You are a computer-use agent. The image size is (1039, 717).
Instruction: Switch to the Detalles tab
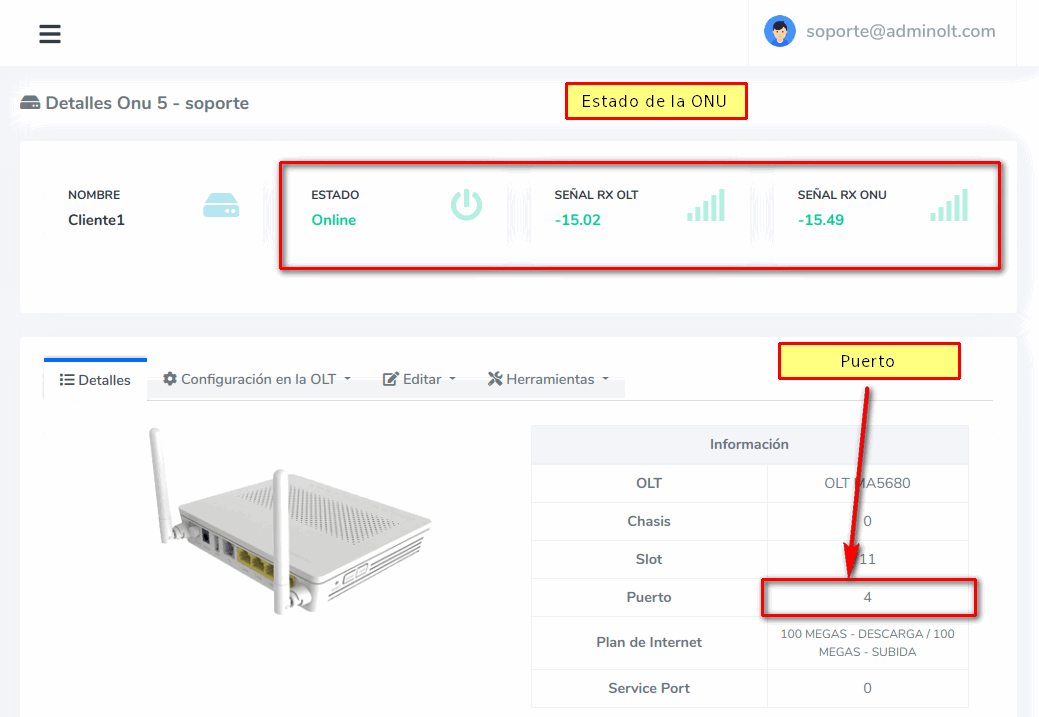tap(95, 380)
